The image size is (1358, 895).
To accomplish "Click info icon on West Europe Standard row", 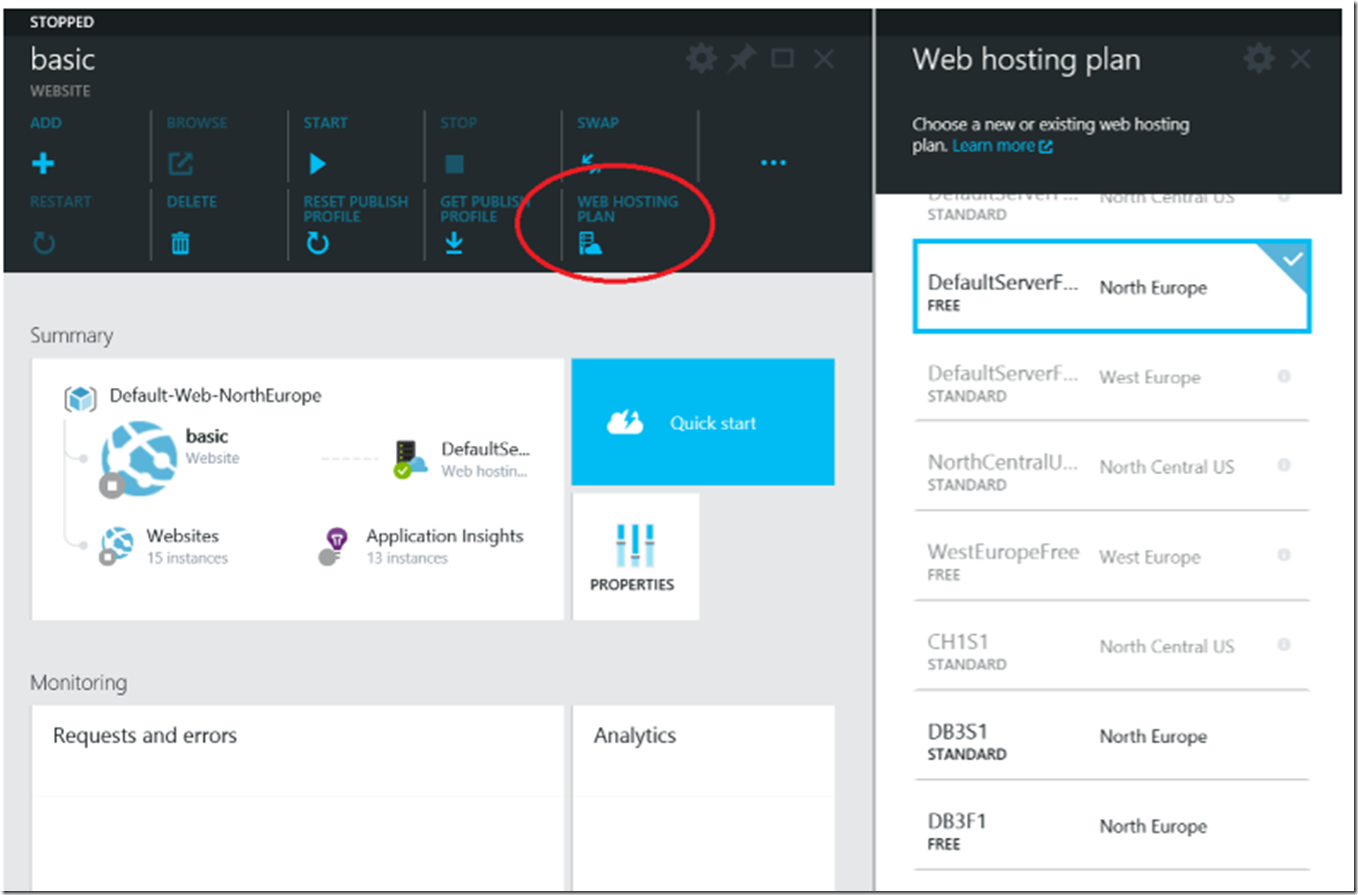I will coord(1284,376).
